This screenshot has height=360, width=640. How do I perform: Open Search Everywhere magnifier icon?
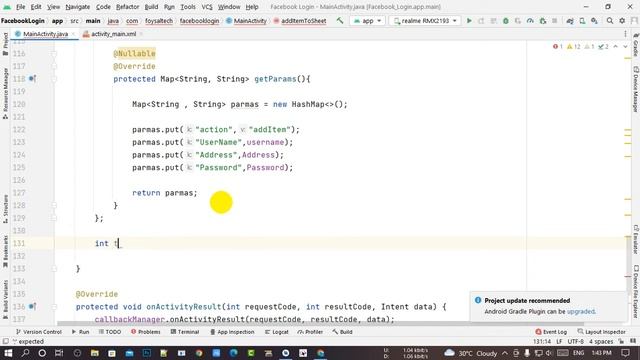coord(610,20)
